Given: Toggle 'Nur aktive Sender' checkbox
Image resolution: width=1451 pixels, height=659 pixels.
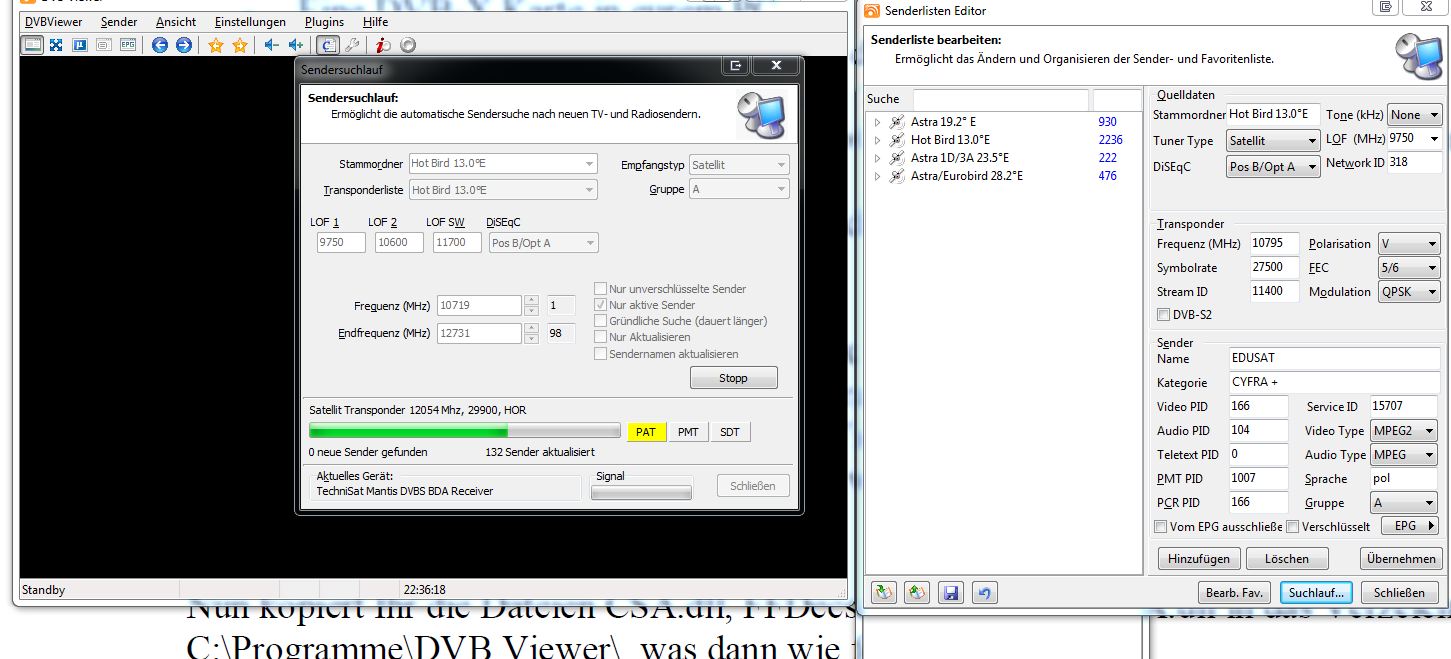Looking at the screenshot, I should 600,305.
